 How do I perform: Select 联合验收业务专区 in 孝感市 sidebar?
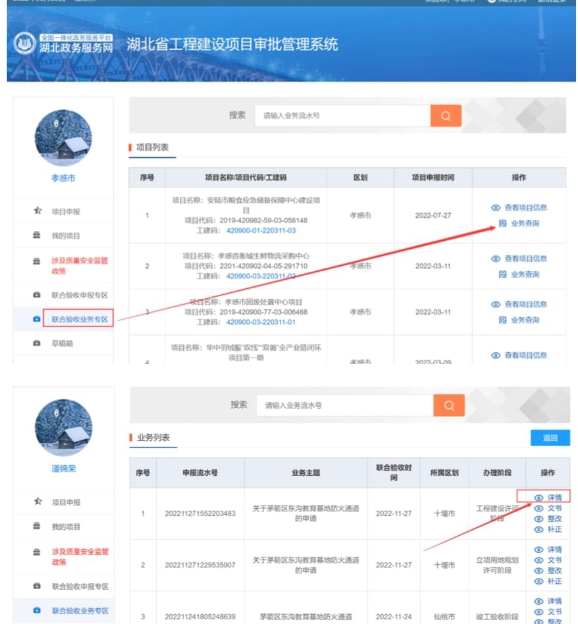pyautogui.click(x=80, y=319)
